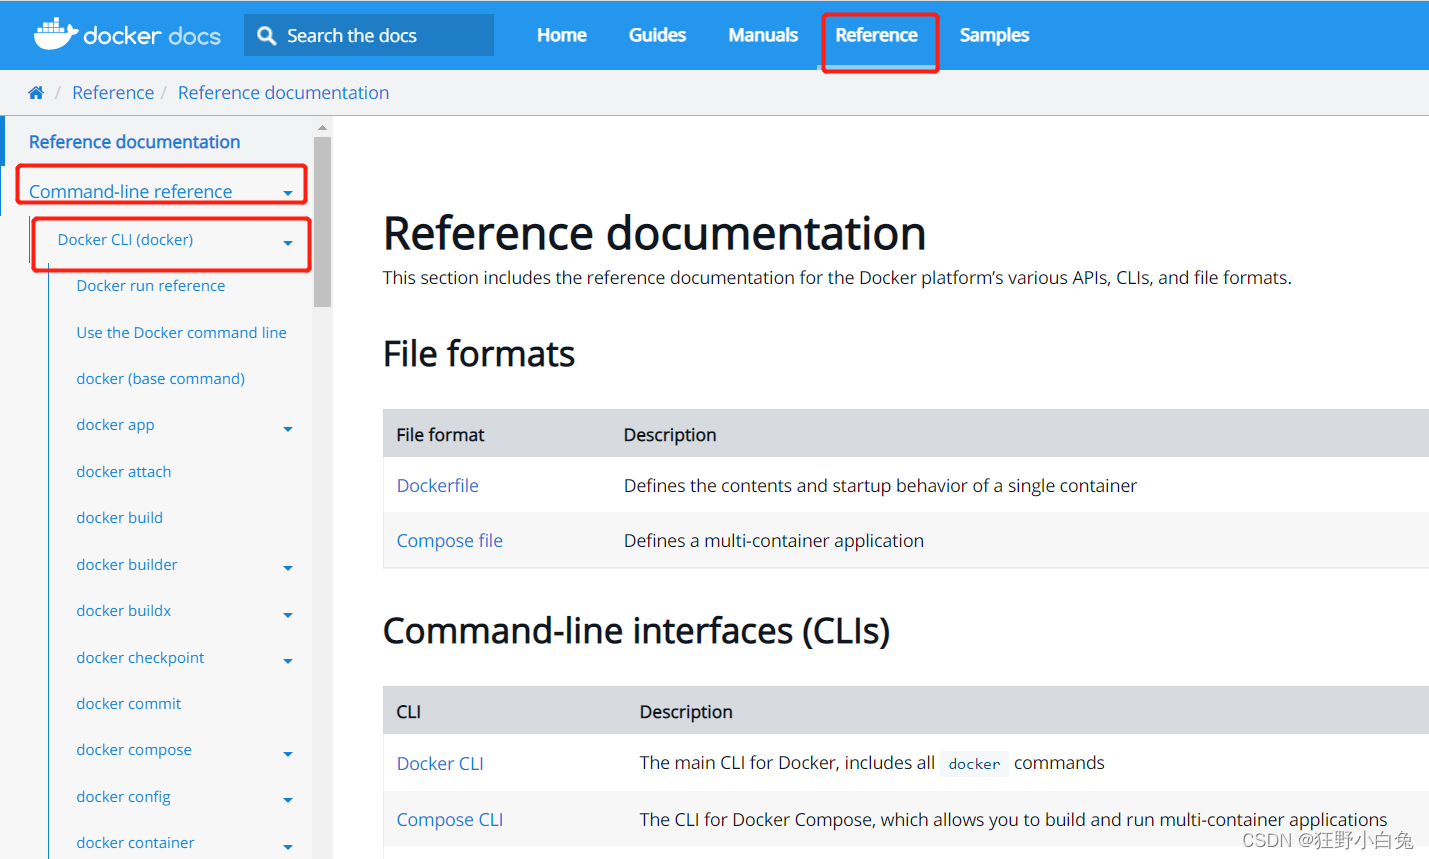Expand the docker app submenu arrow

[x=288, y=429]
